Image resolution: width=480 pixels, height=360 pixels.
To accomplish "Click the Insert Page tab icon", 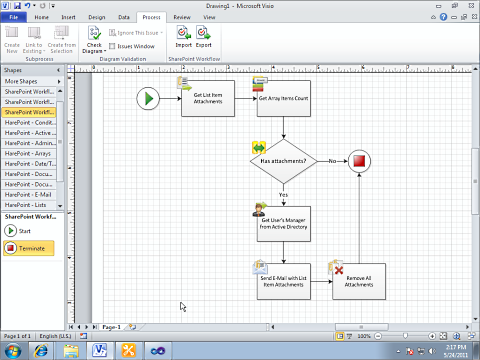I will (x=133, y=327).
